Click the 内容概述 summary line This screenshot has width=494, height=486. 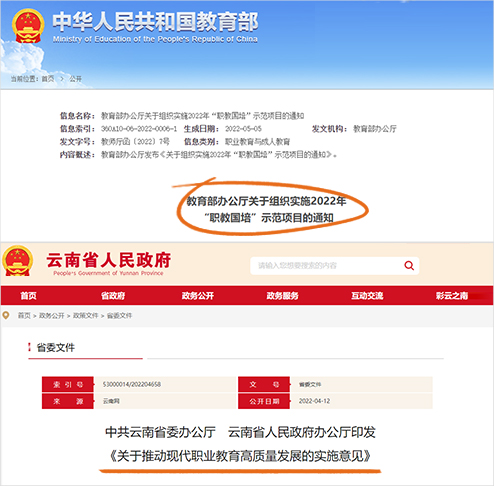click(x=198, y=155)
